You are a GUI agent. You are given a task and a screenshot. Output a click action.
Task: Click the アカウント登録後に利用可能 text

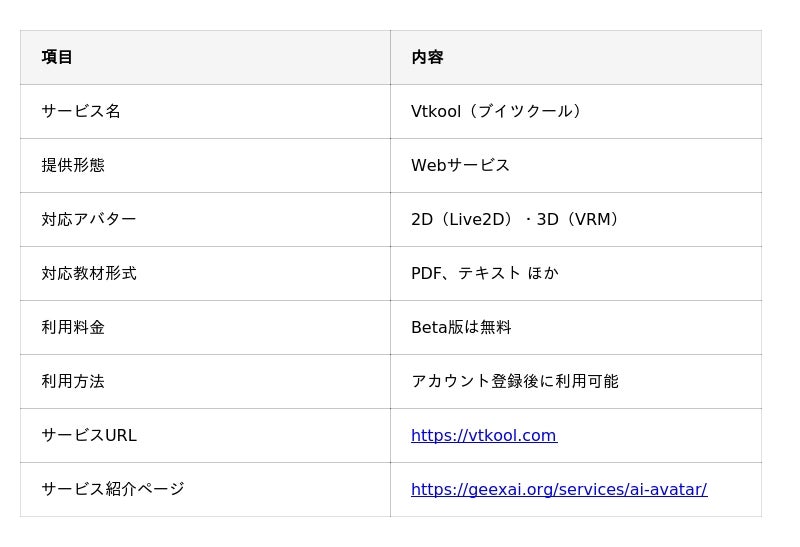click(514, 381)
